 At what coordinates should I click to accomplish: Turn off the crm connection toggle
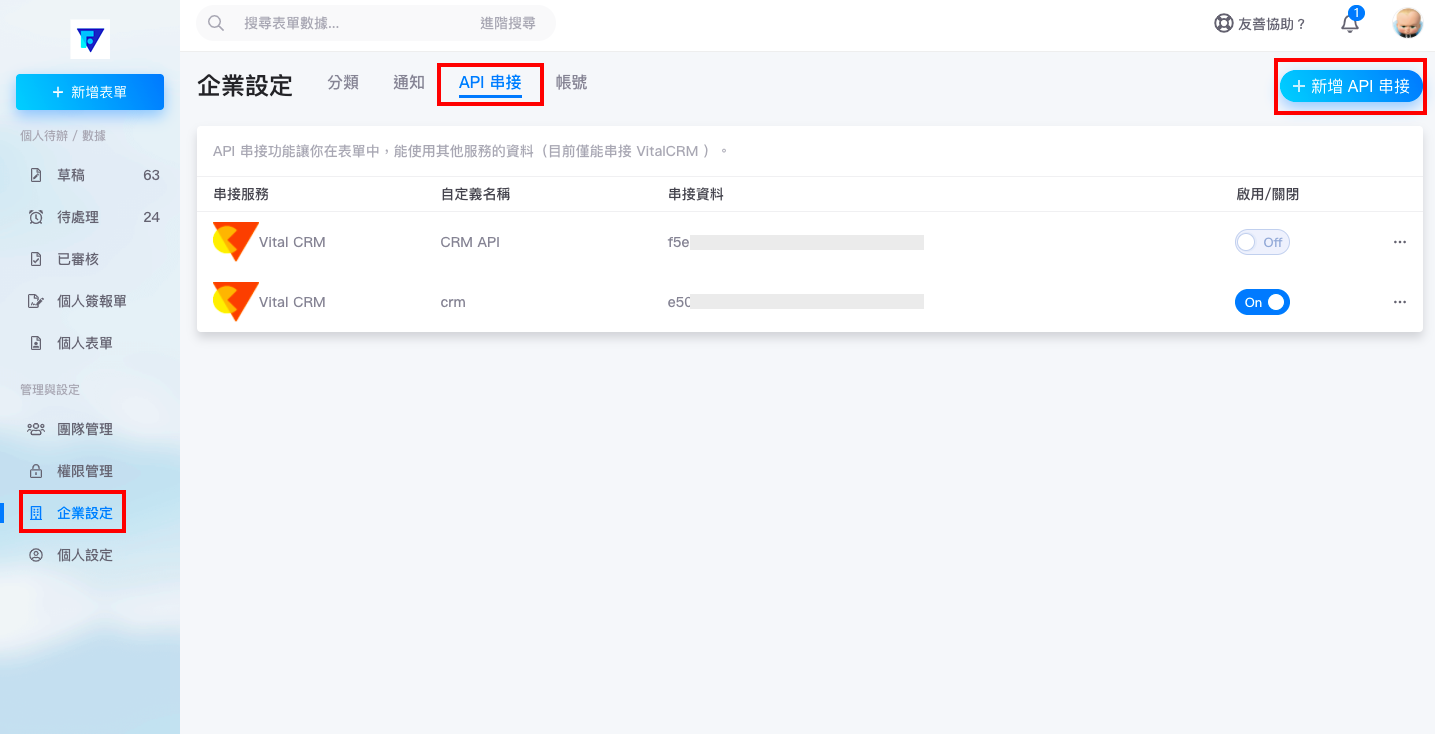[1262, 302]
